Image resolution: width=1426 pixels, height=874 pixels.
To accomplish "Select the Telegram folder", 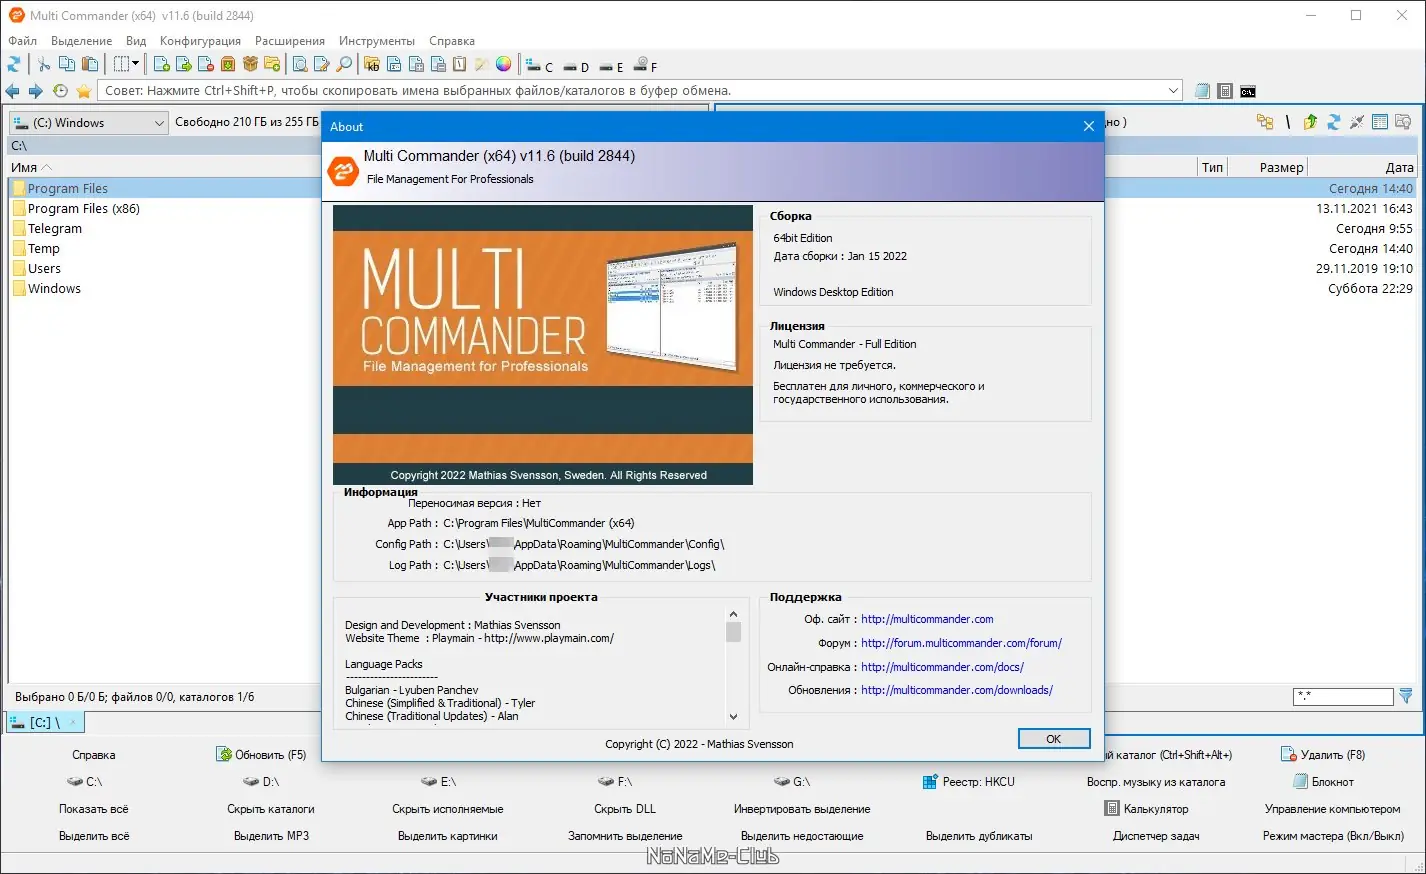I will point(55,228).
